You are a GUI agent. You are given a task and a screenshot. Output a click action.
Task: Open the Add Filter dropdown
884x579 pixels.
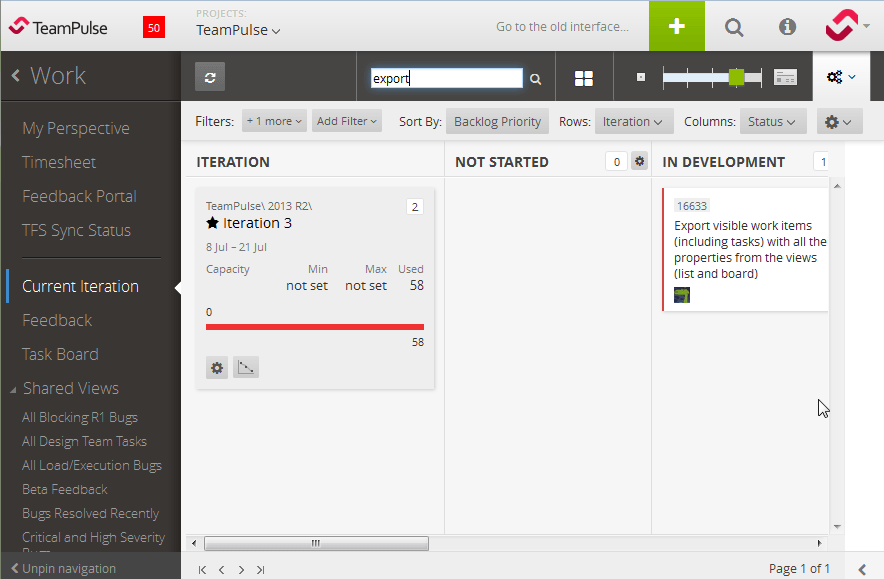(347, 121)
